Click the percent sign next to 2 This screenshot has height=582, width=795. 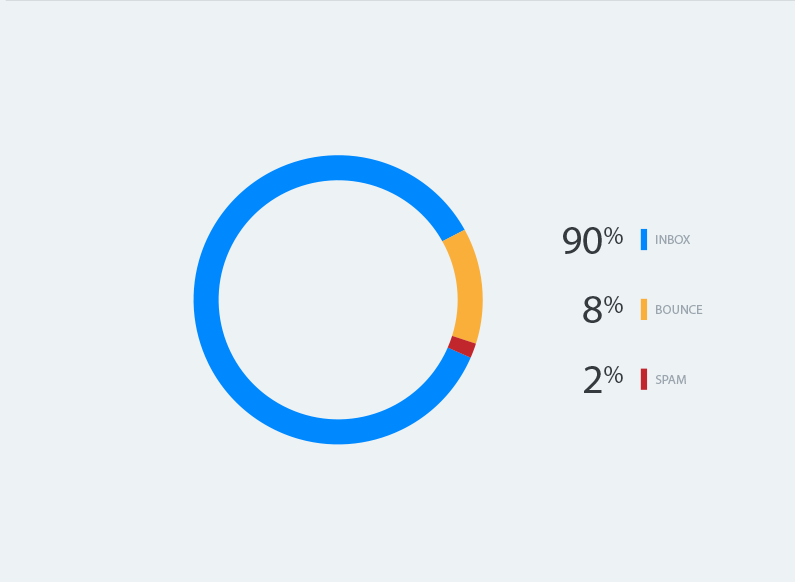[x=613, y=375]
